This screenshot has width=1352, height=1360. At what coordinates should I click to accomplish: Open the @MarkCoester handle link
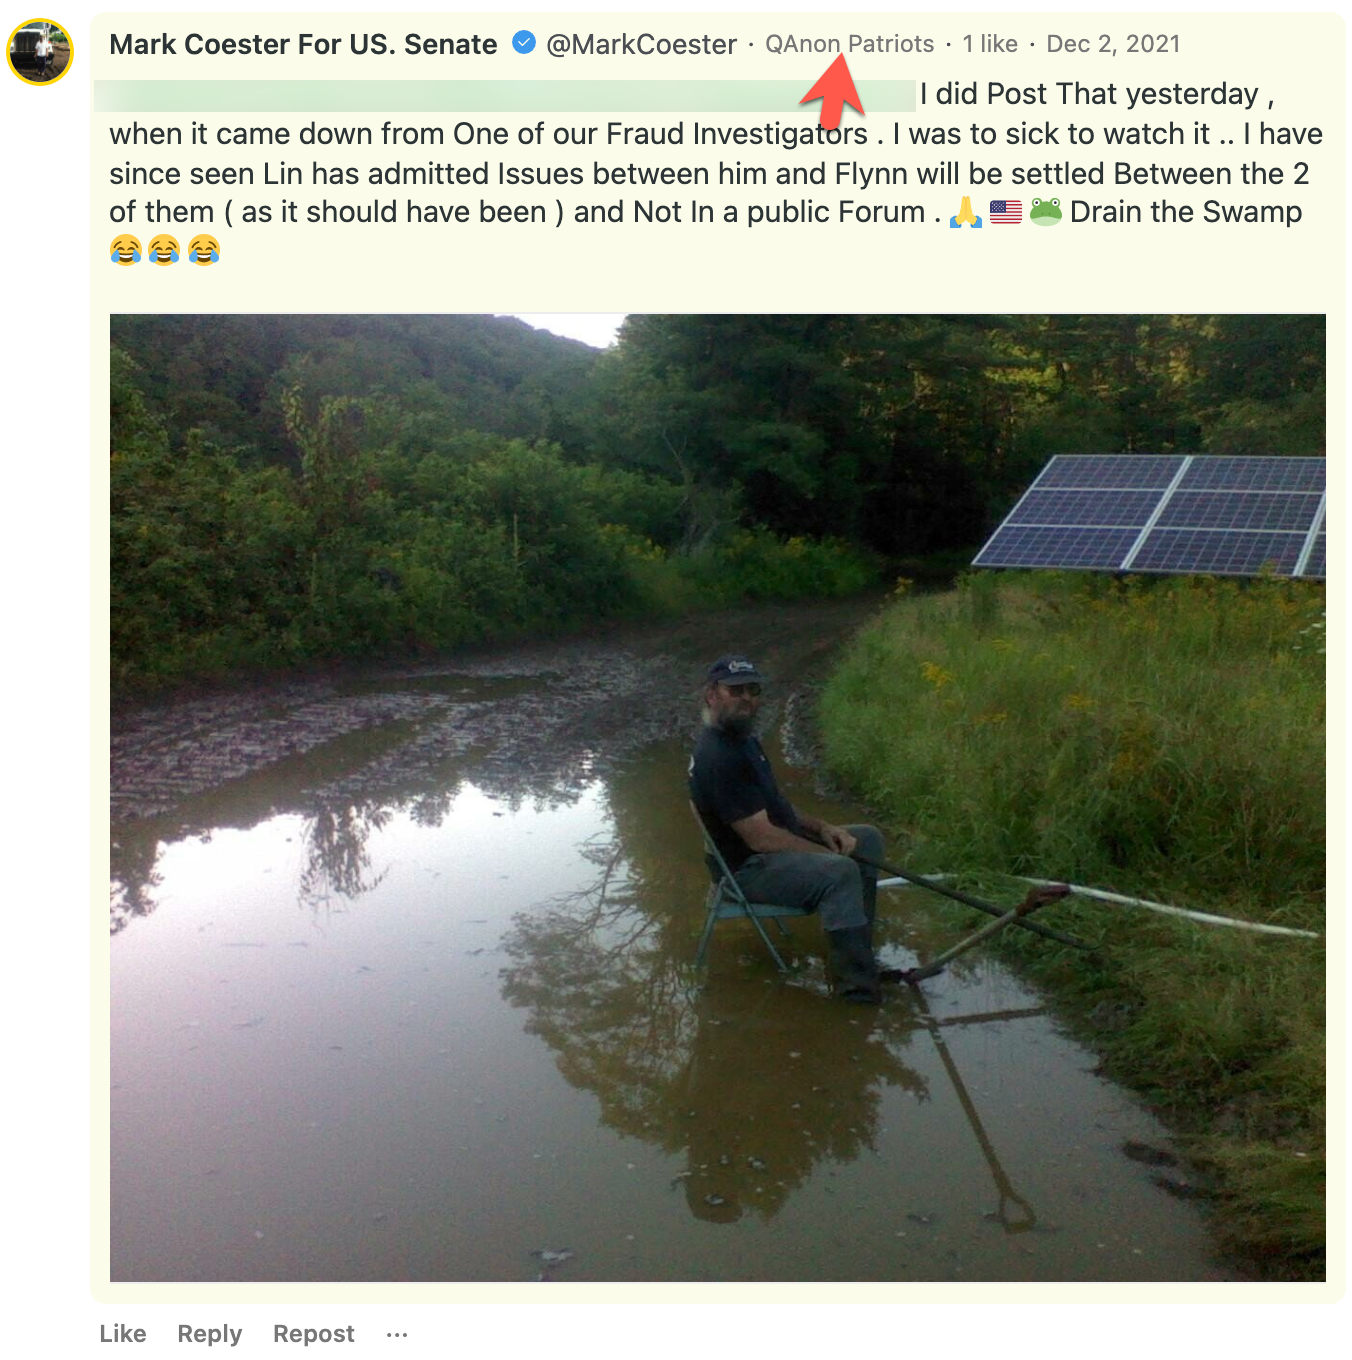[641, 45]
